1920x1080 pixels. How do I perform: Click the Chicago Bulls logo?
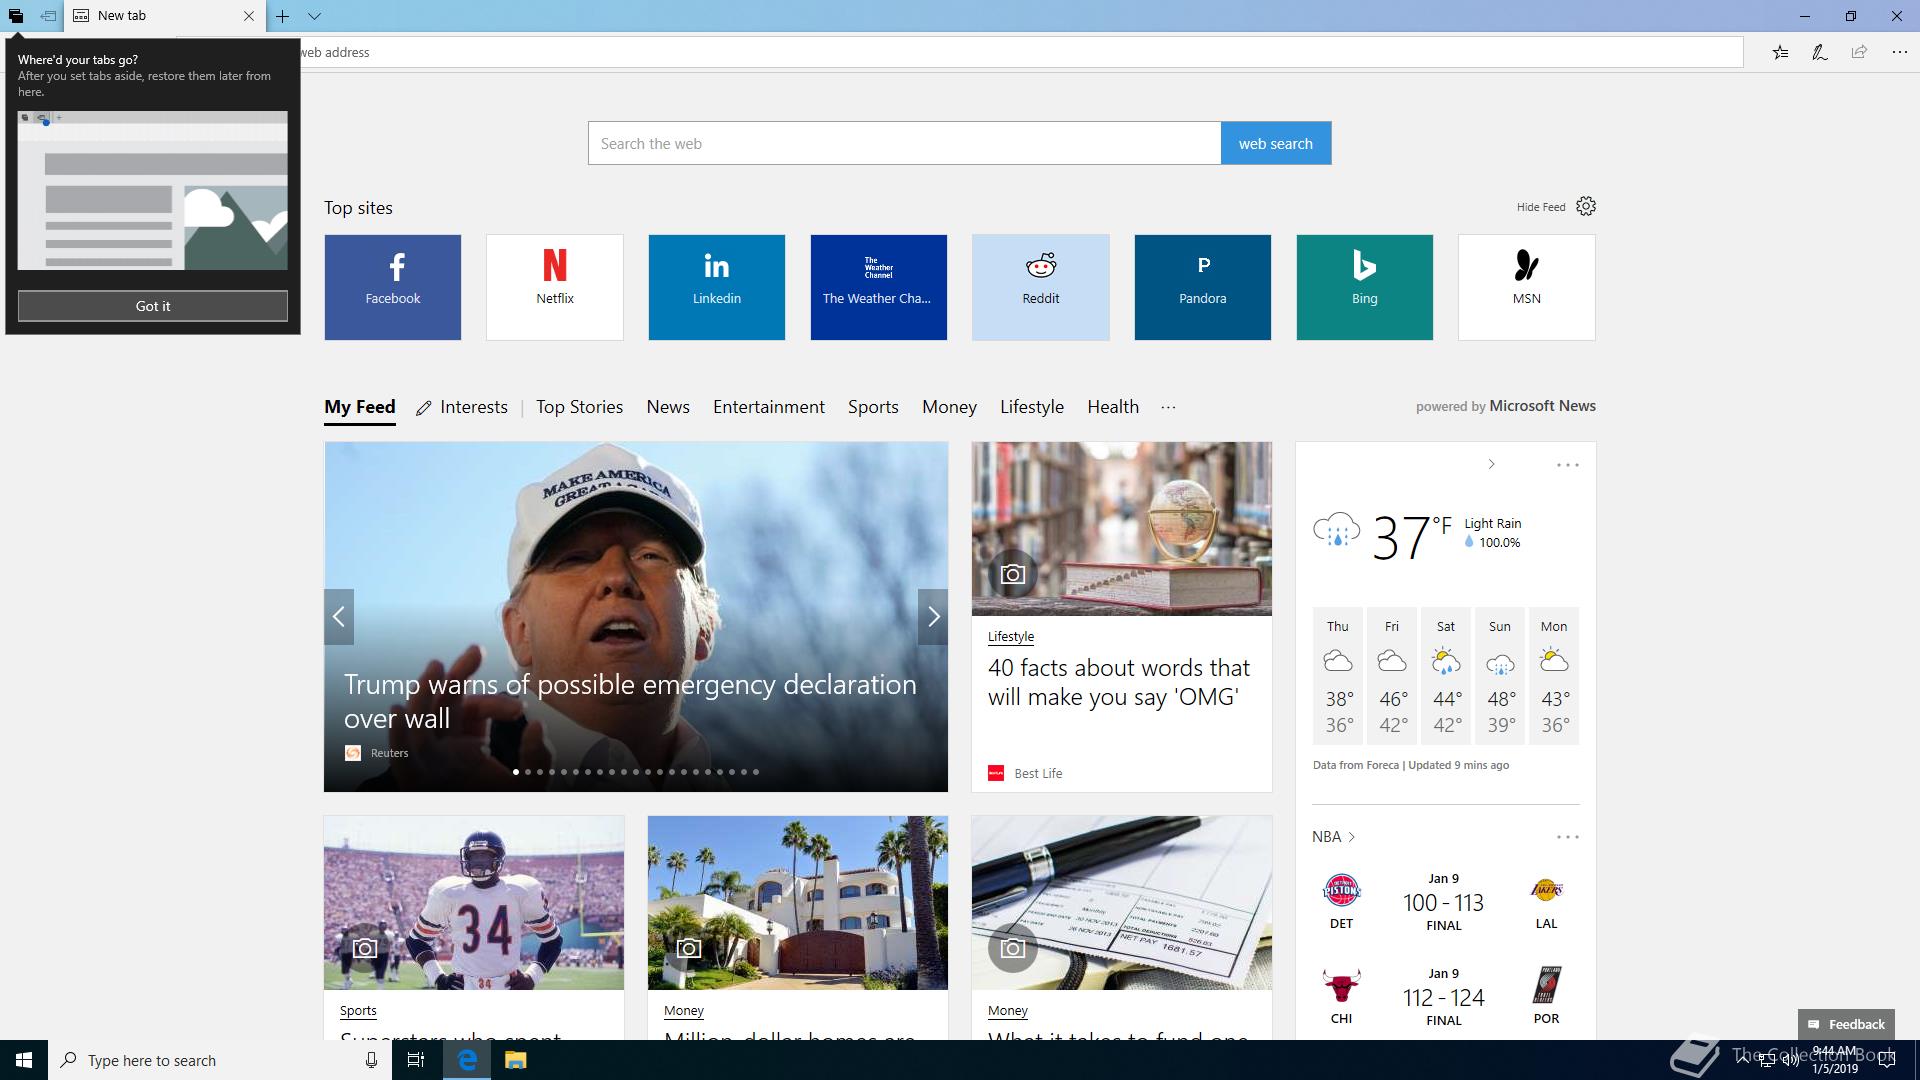pyautogui.click(x=1341, y=985)
